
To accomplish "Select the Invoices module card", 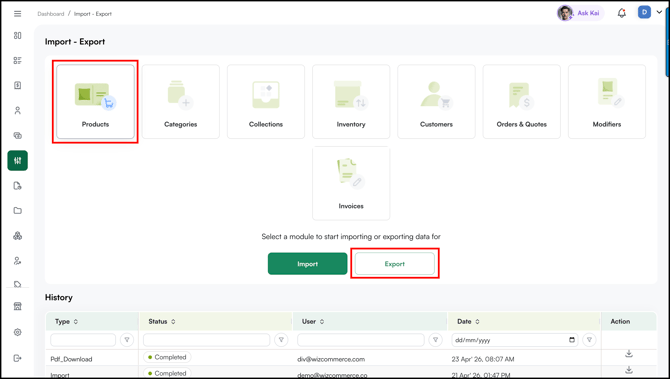I will coord(351,183).
